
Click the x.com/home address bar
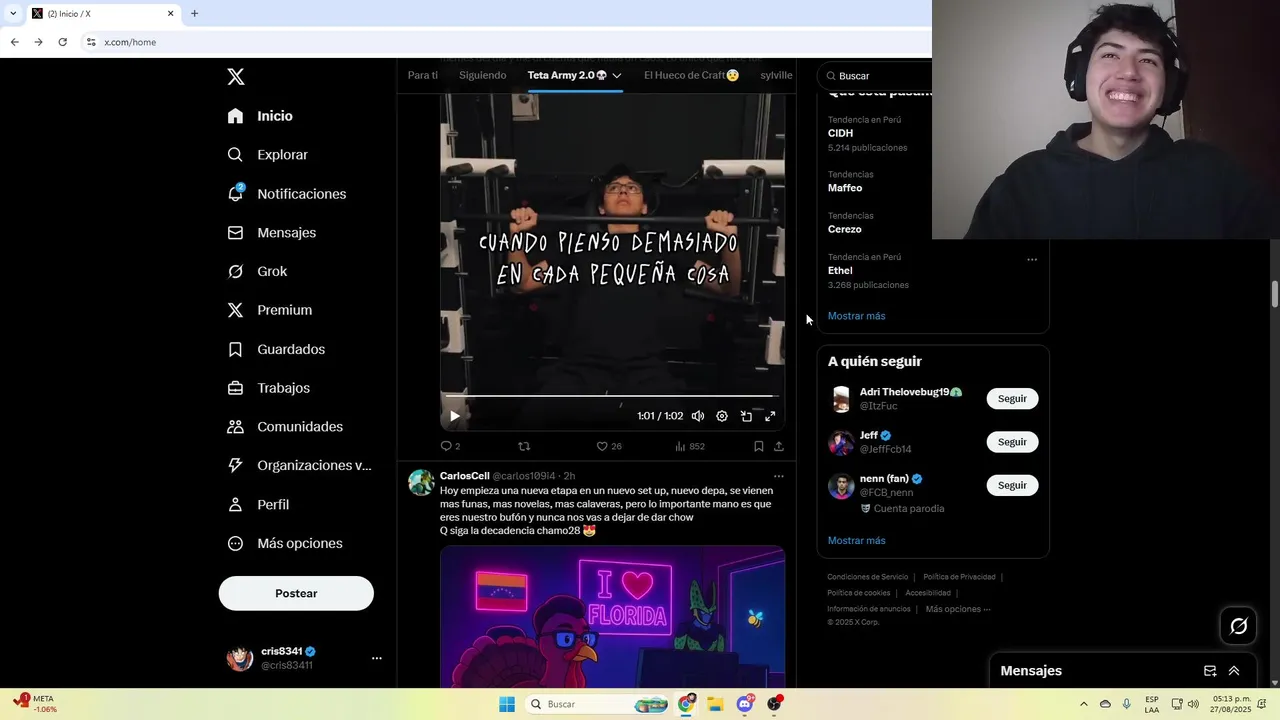point(130,42)
